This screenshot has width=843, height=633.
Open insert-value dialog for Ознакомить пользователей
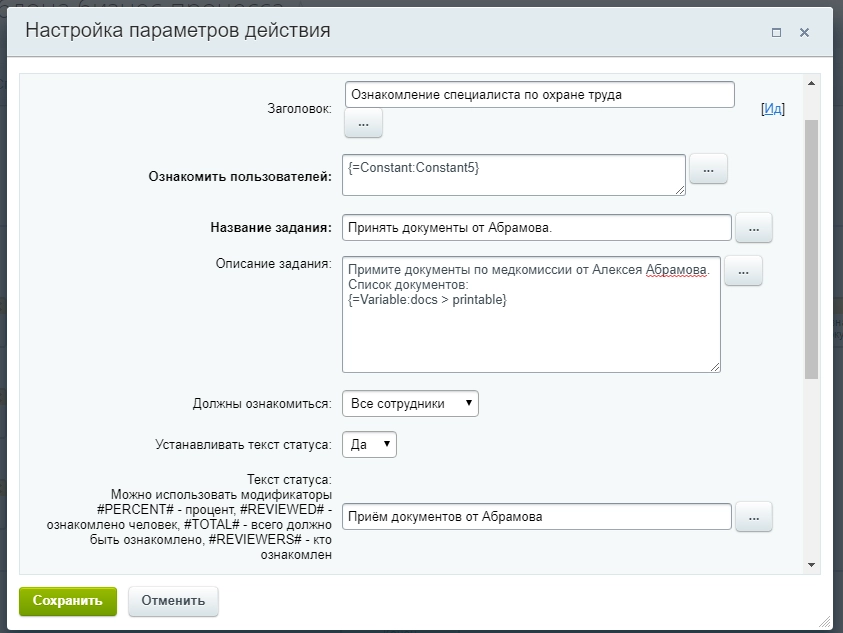point(708,169)
